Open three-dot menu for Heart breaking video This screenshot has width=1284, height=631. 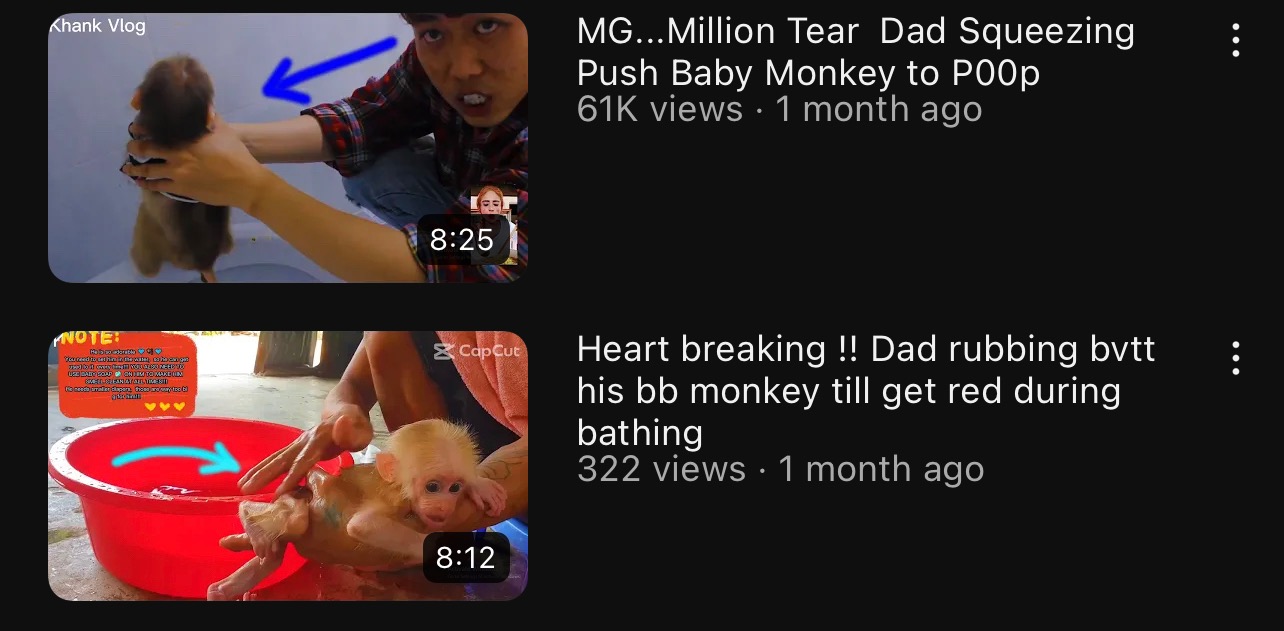click(x=1236, y=357)
